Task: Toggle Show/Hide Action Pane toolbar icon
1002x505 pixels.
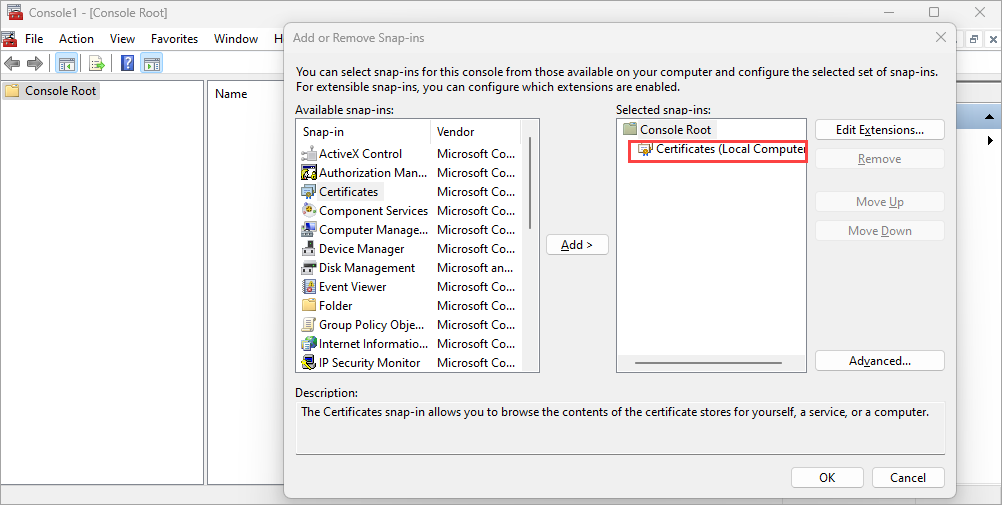Action: (151, 63)
